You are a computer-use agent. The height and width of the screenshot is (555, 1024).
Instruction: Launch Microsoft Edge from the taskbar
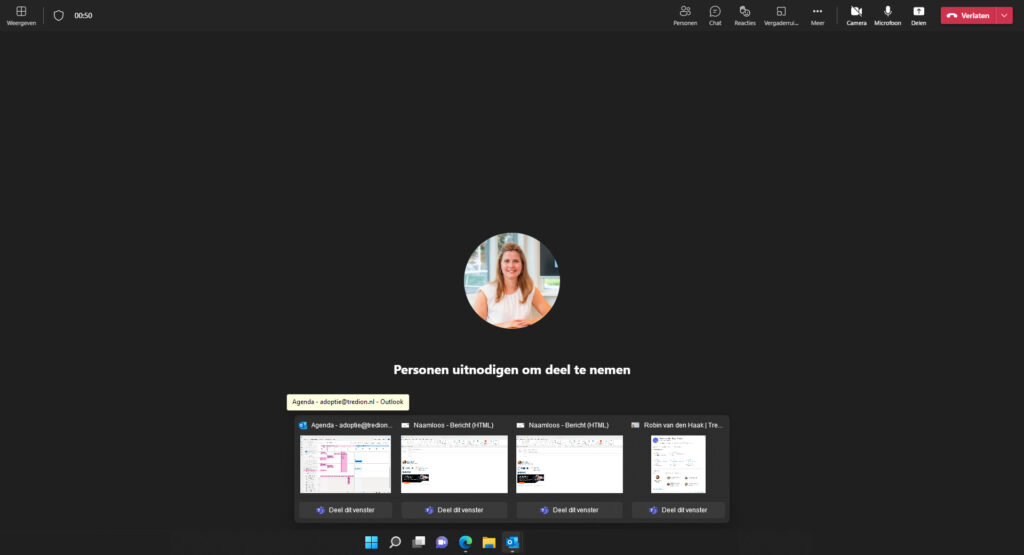pyautogui.click(x=466, y=542)
